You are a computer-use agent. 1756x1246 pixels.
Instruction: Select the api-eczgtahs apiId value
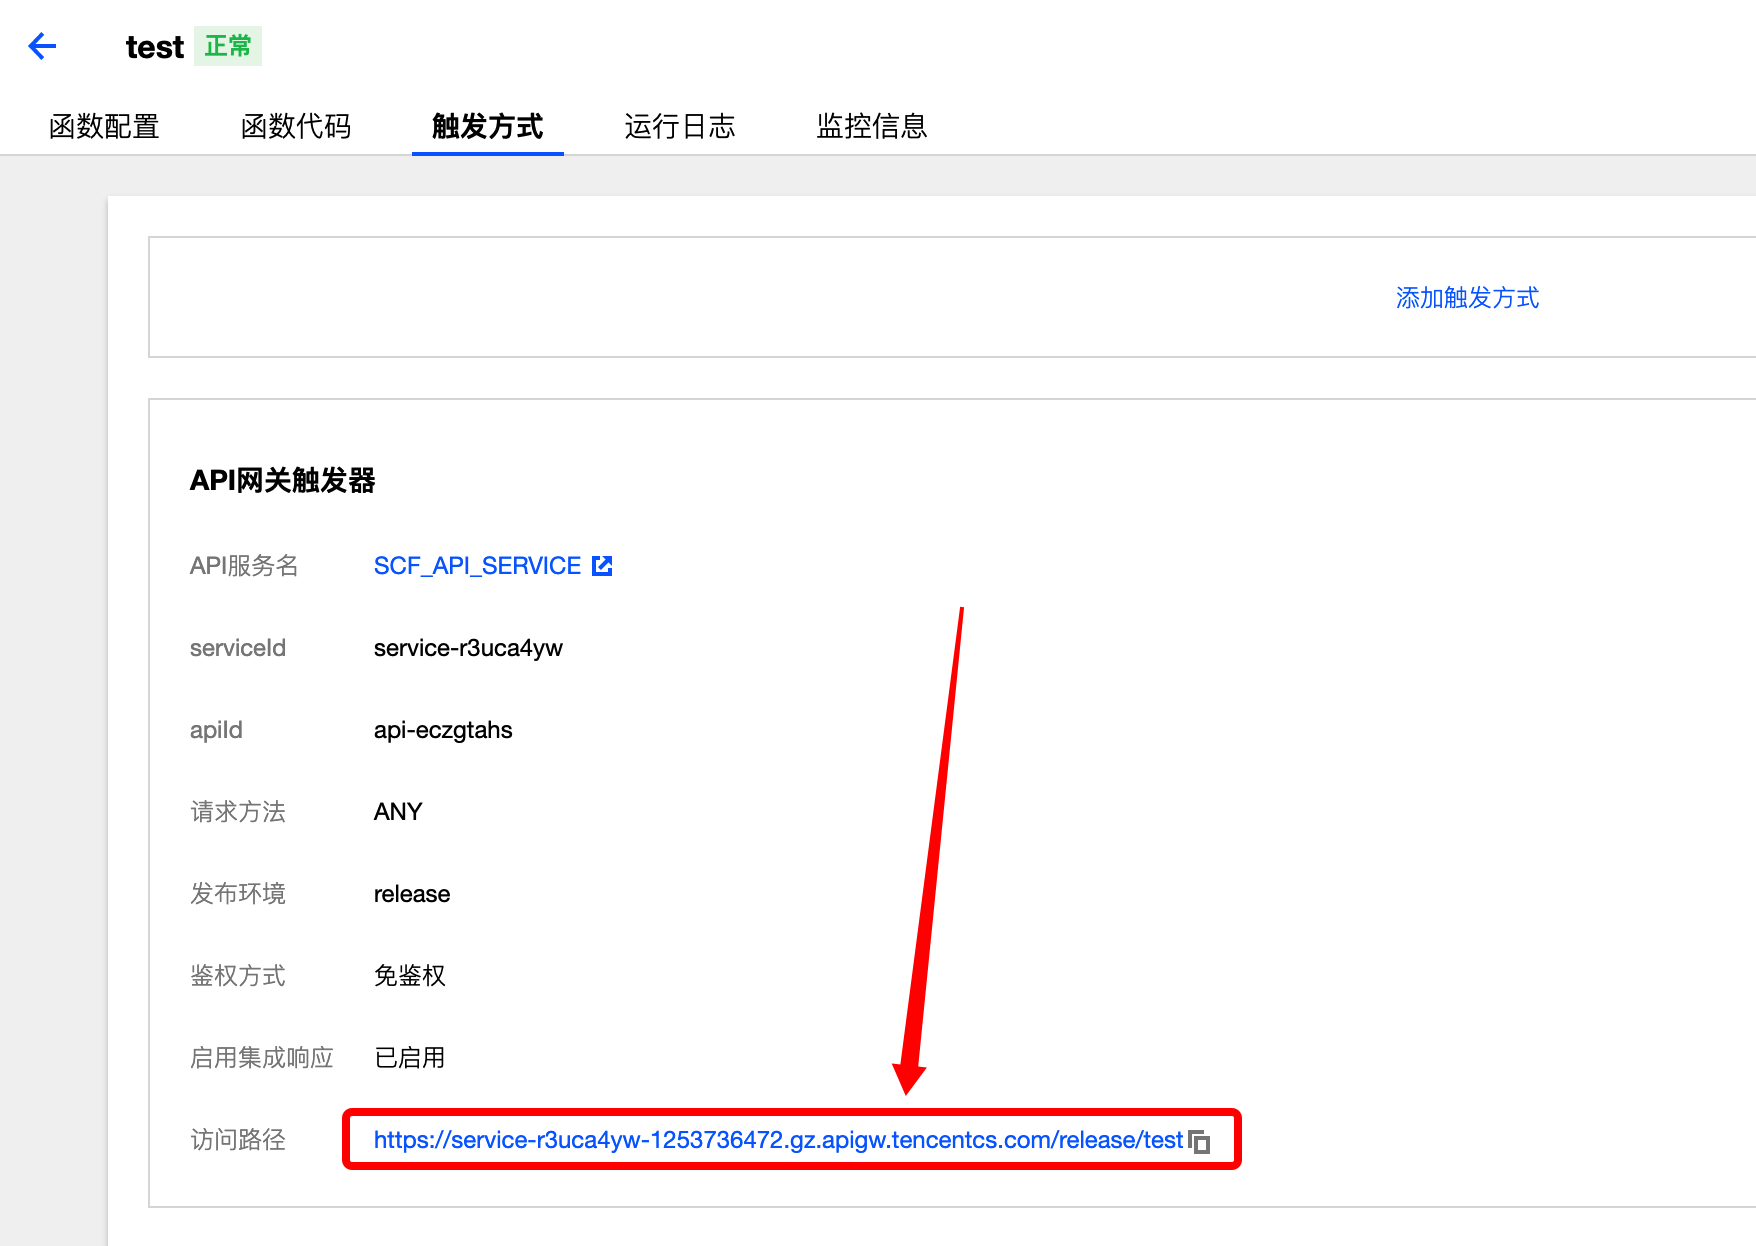pos(443,730)
